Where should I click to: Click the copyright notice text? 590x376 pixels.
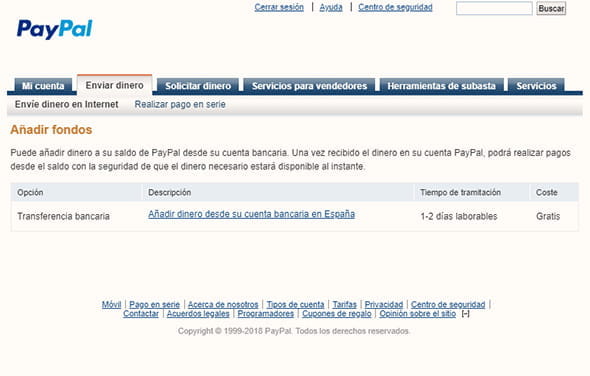[x=293, y=331]
